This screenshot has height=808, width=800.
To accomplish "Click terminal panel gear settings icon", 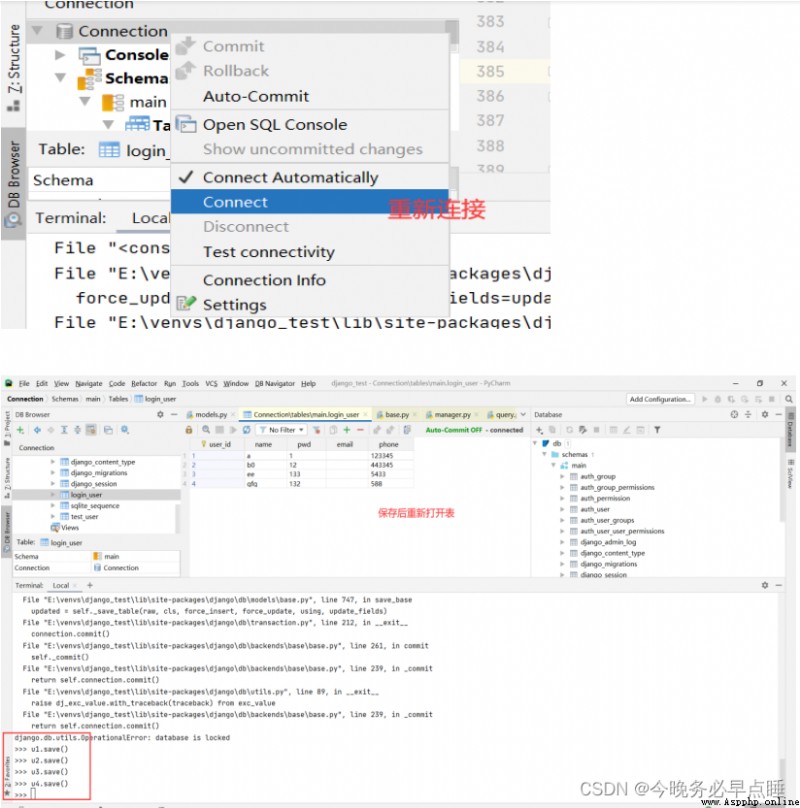I will click(765, 585).
